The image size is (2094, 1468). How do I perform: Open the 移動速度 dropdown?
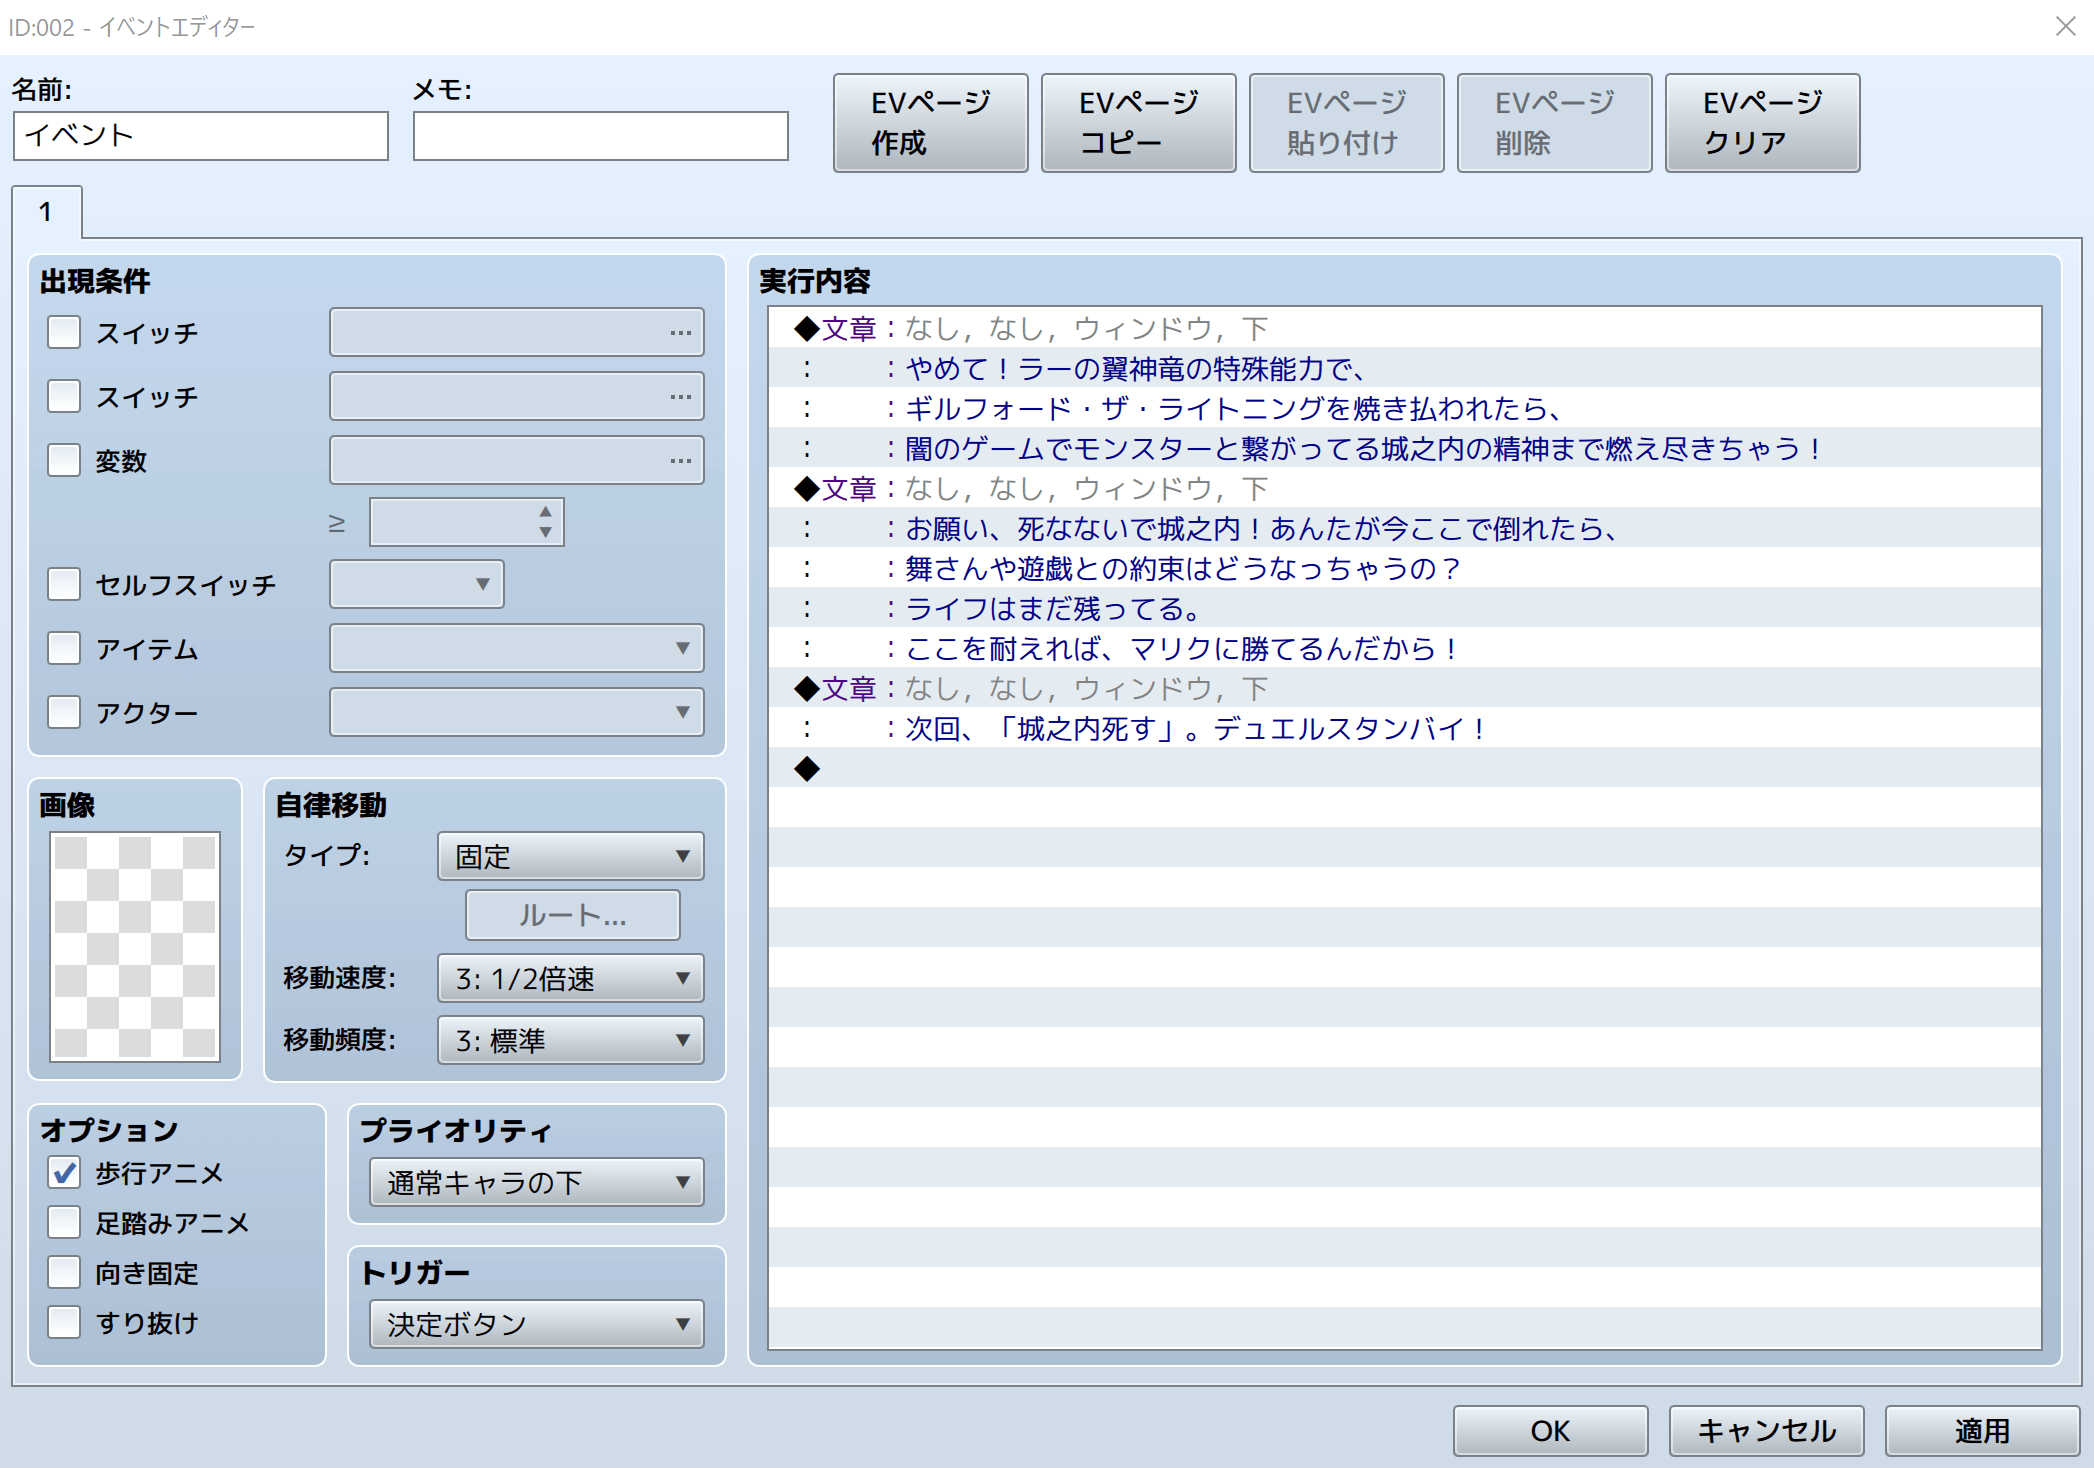pyautogui.click(x=570, y=978)
